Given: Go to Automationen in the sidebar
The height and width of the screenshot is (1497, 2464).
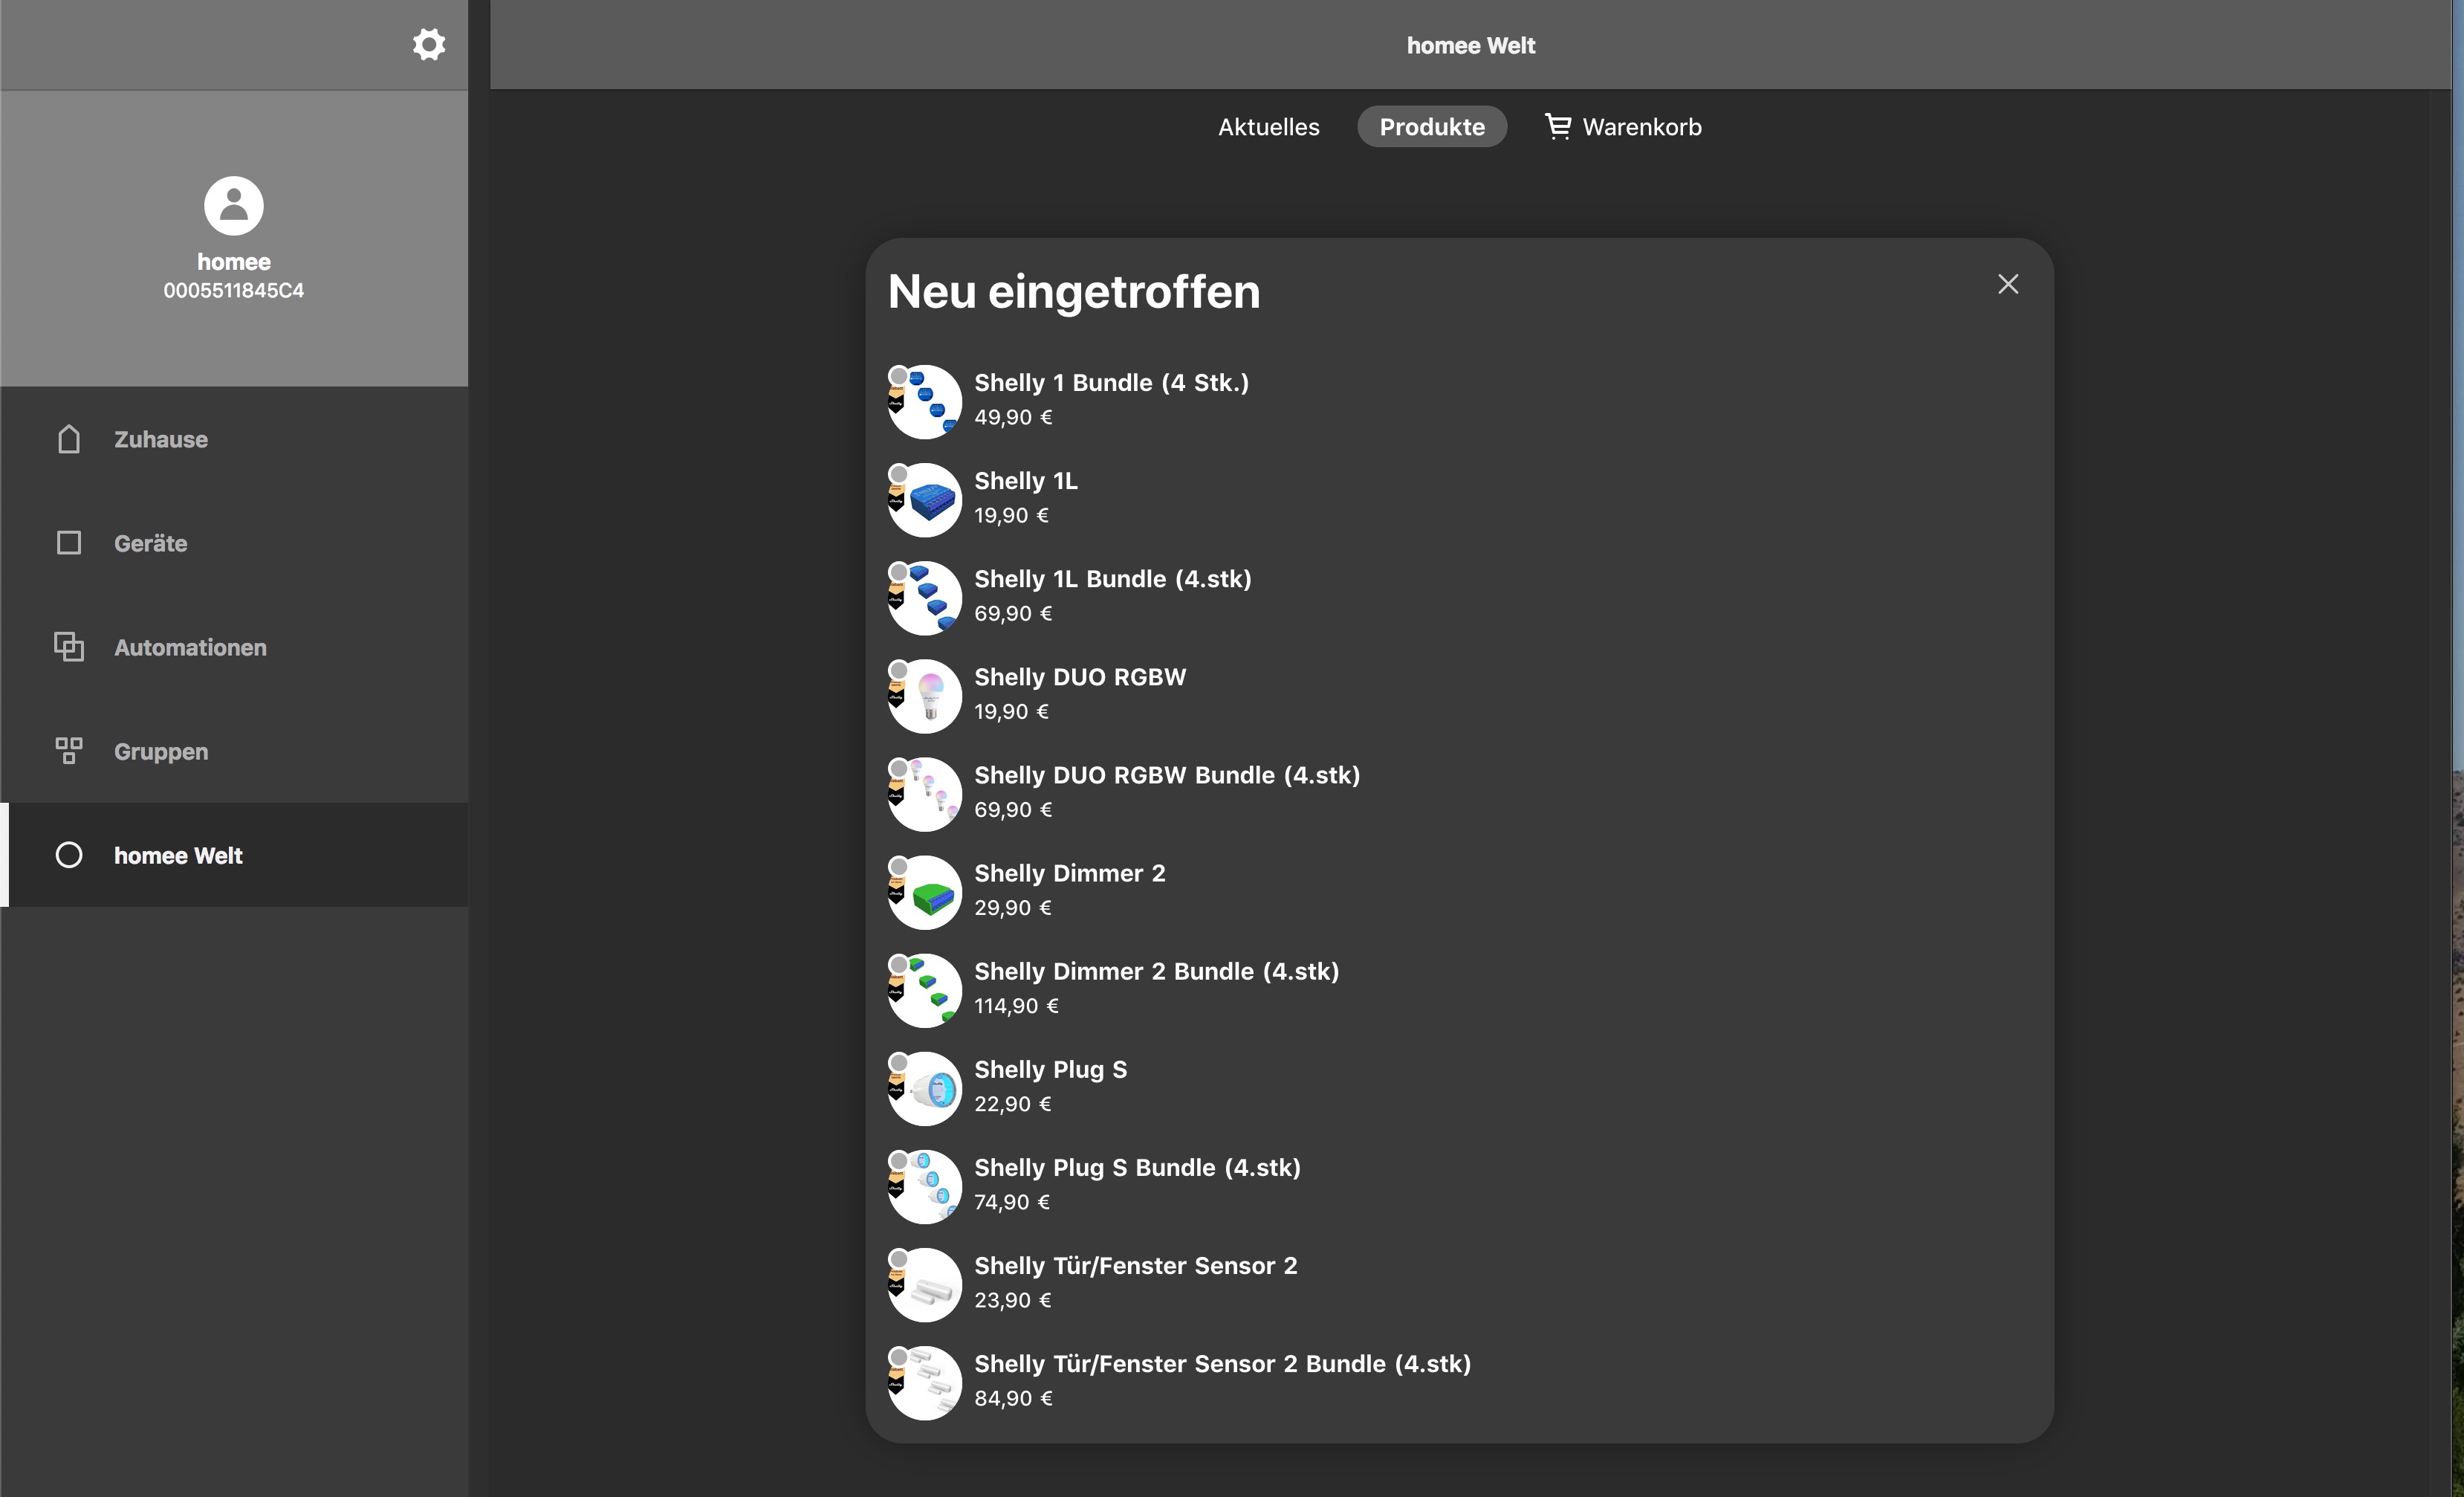Looking at the screenshot, I should click(190, 647).
